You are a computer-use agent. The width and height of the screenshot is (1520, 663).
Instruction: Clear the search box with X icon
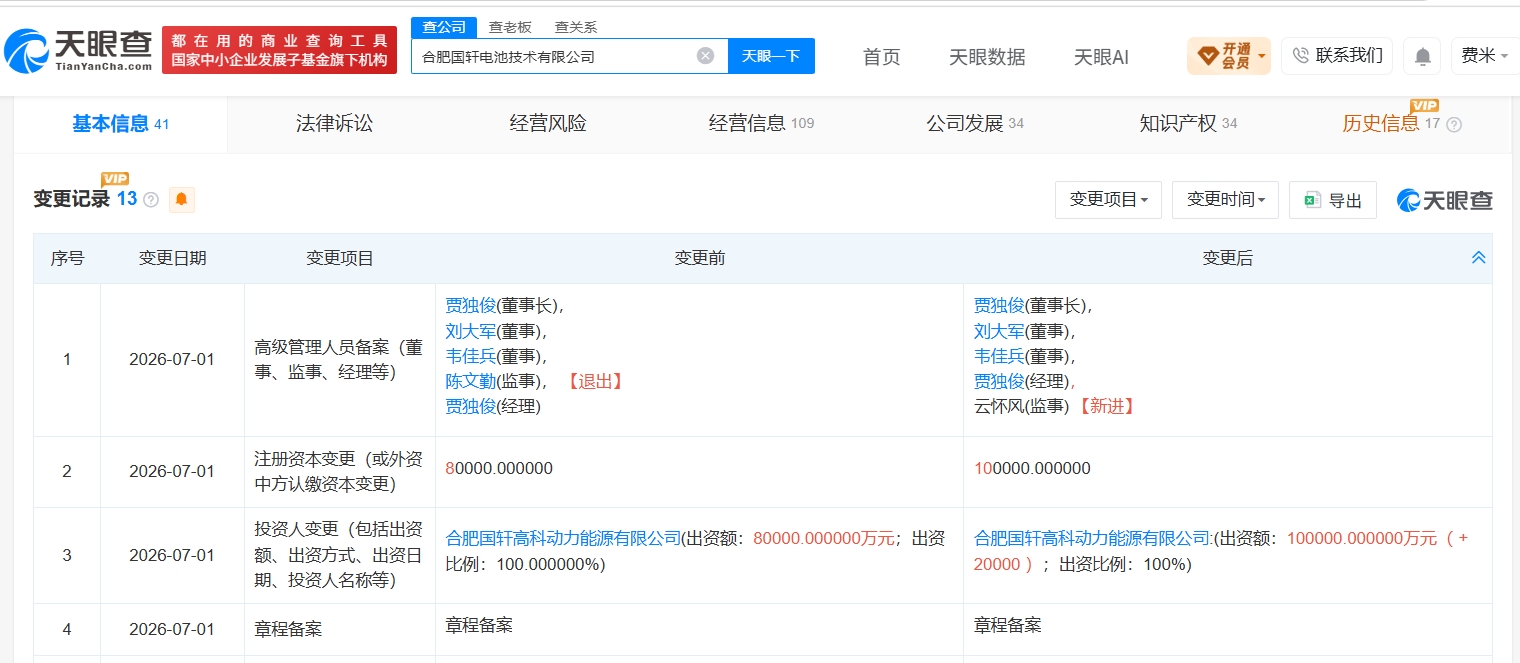coord(705,56)
